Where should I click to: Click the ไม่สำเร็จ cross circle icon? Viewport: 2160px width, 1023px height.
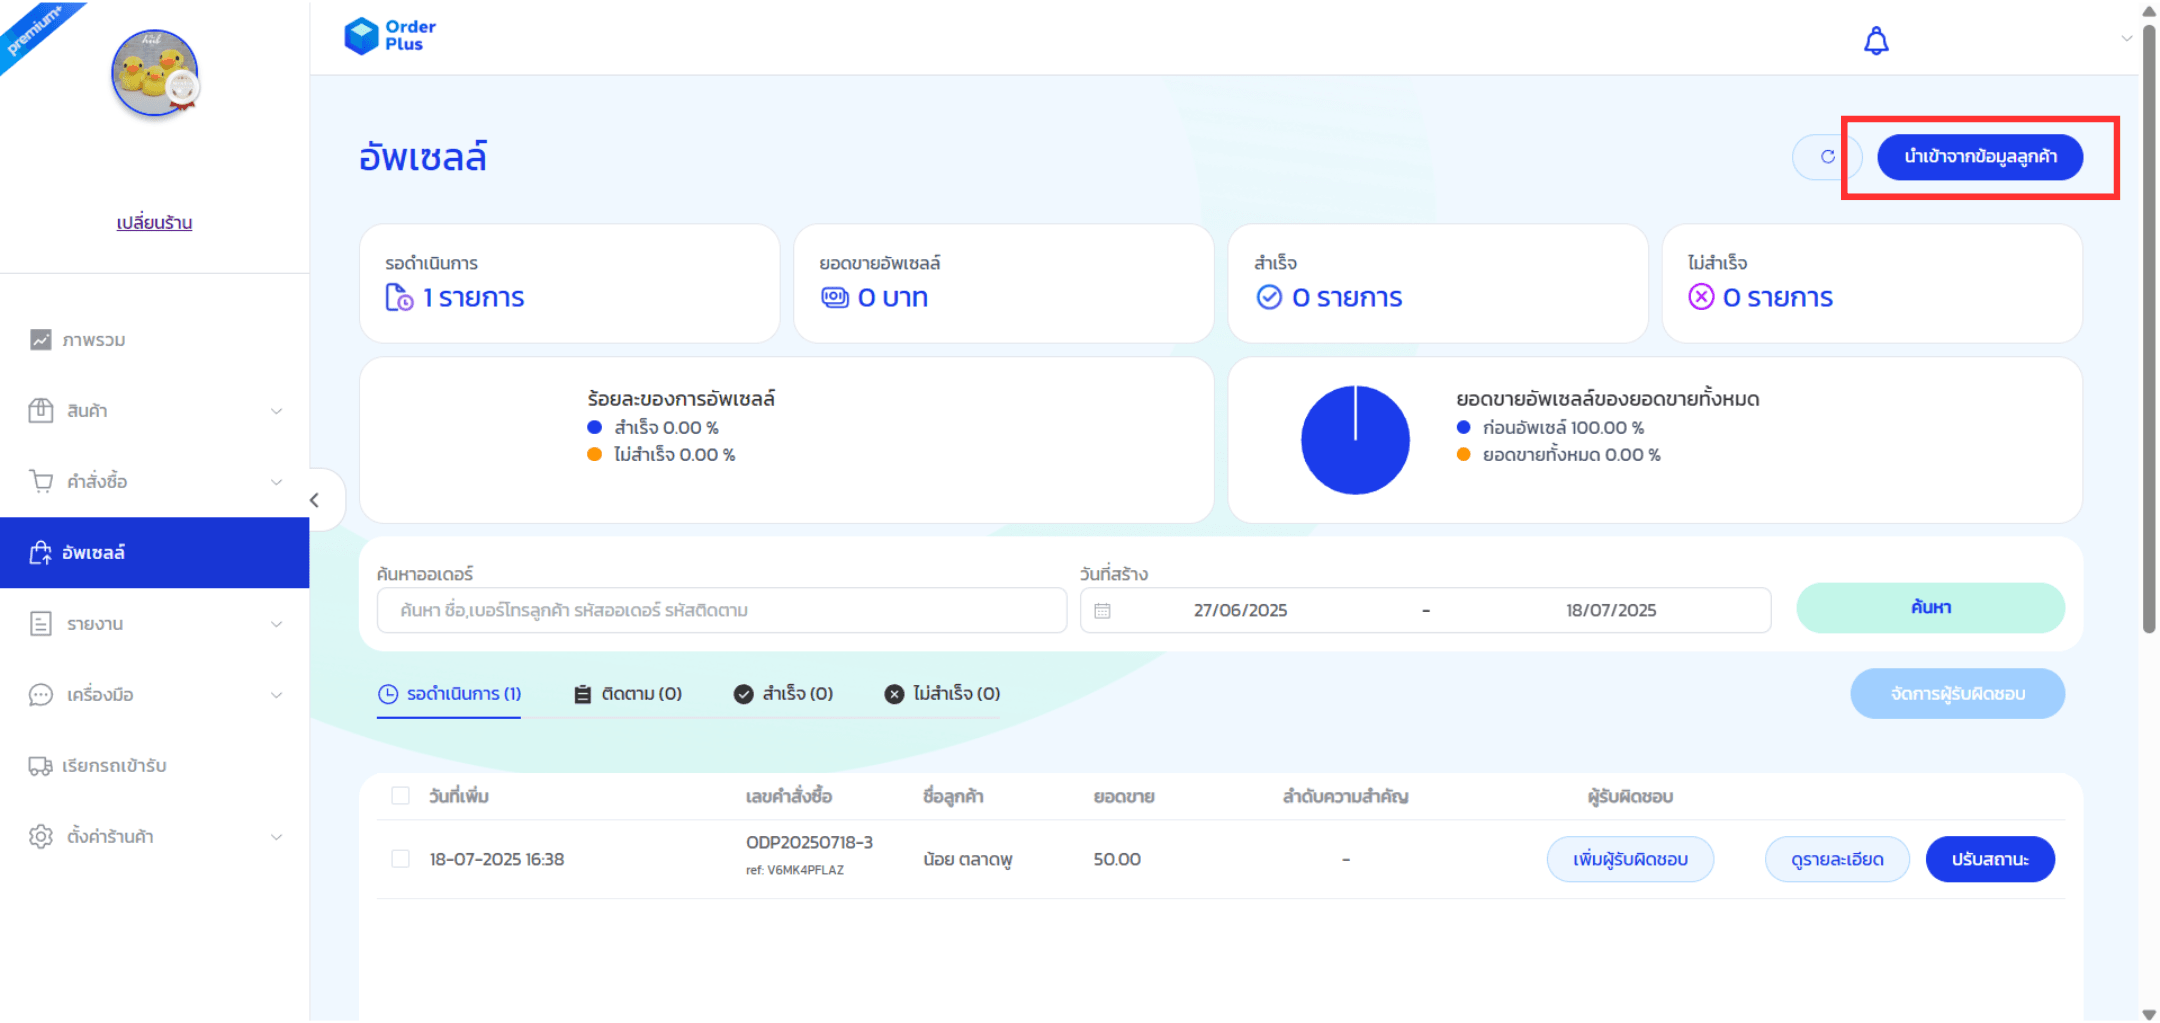point(1701,297)
